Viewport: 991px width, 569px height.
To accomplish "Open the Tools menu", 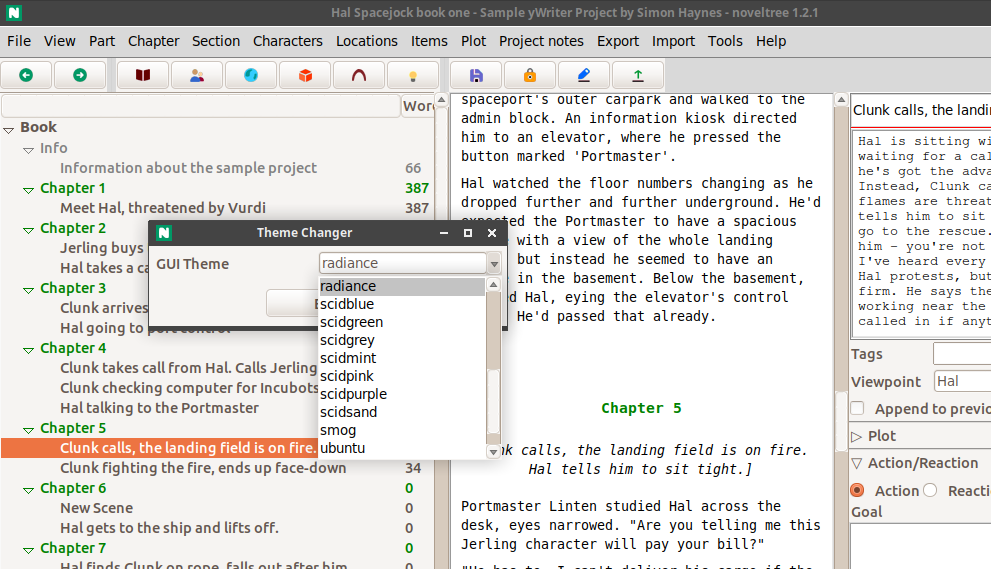I will click(x=725, y=41).
